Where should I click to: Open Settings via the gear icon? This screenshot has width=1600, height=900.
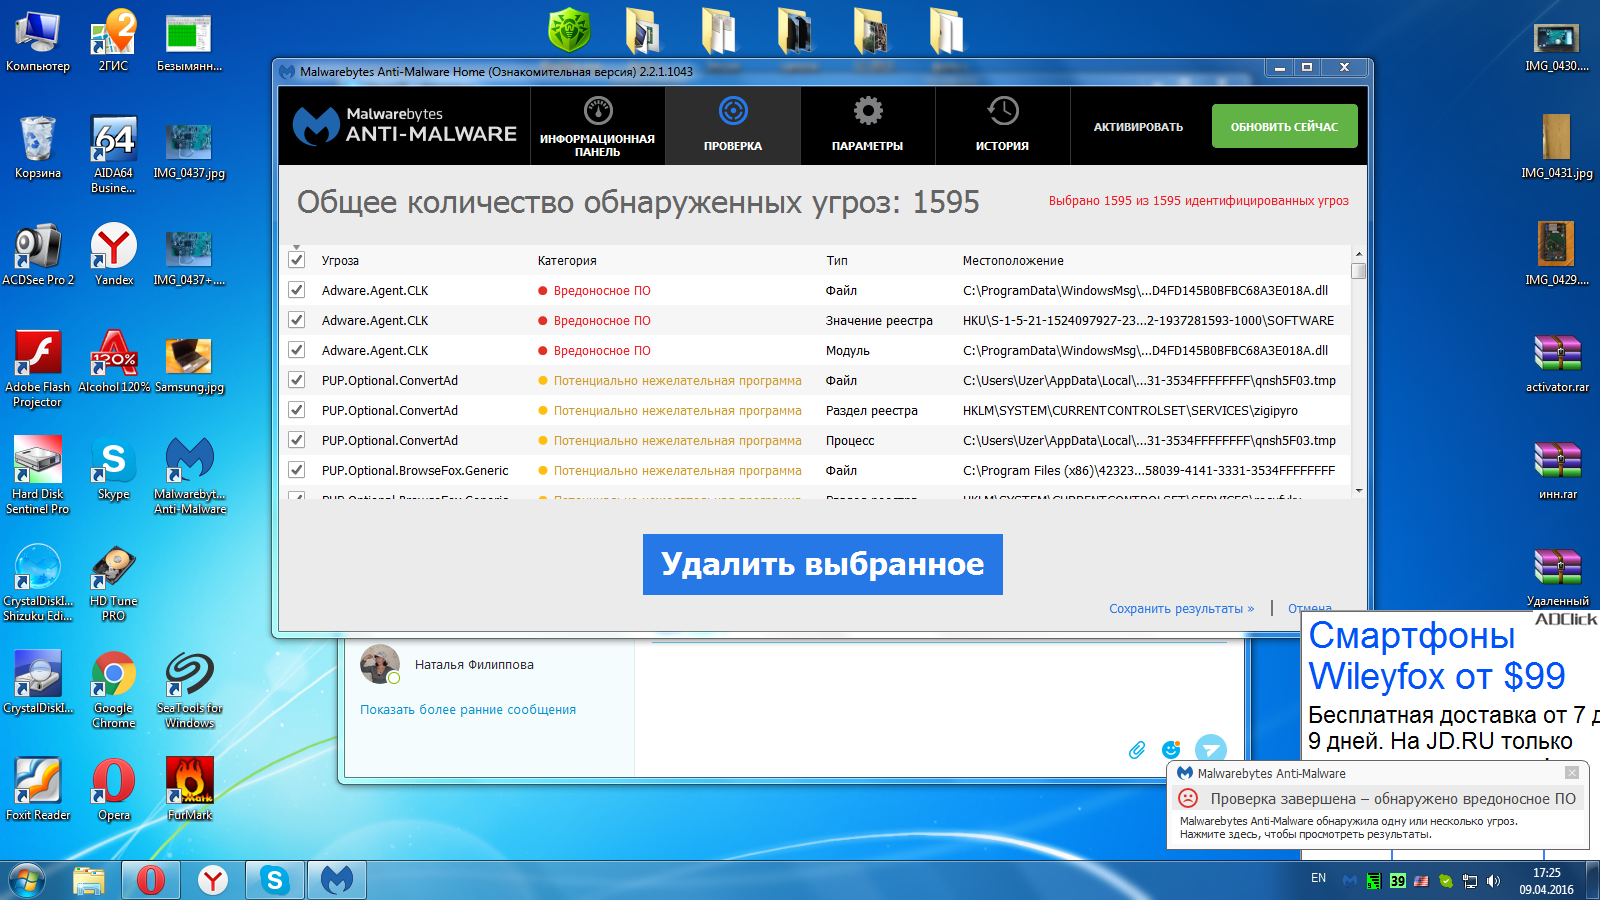(x=867, y=111)
